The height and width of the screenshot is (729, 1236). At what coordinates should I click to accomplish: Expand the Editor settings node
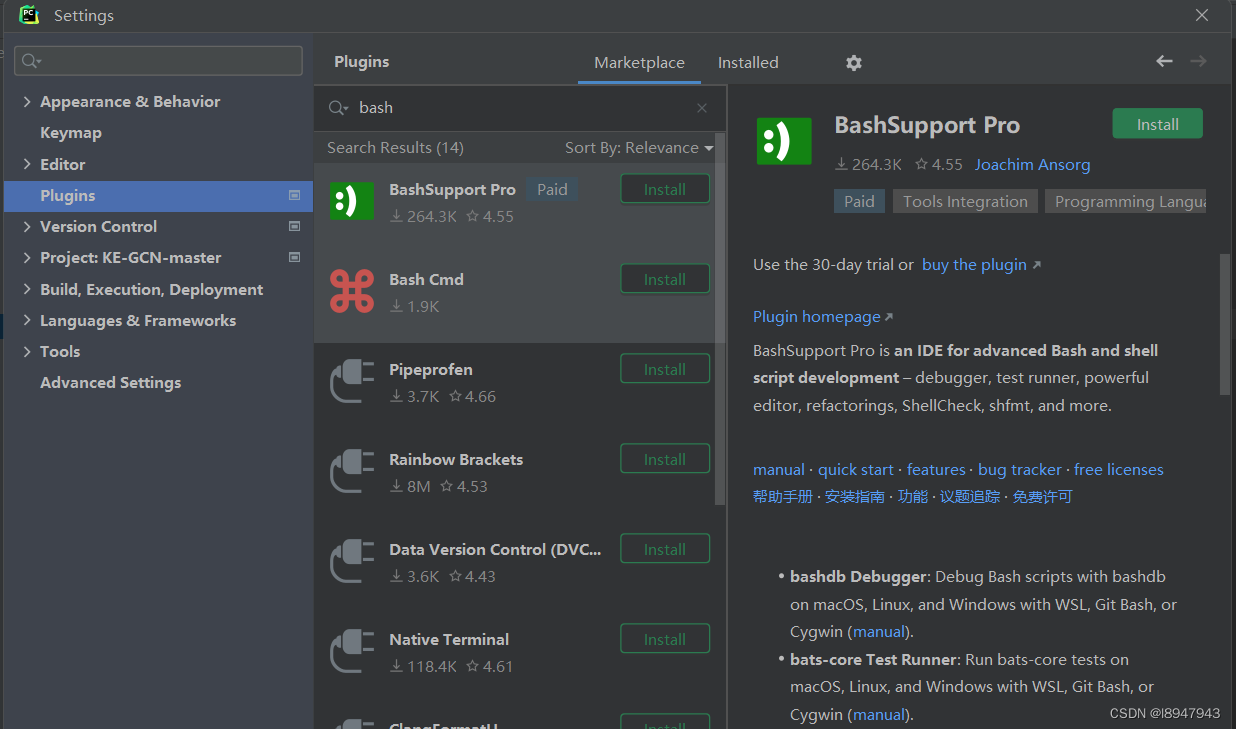(27, 164)
